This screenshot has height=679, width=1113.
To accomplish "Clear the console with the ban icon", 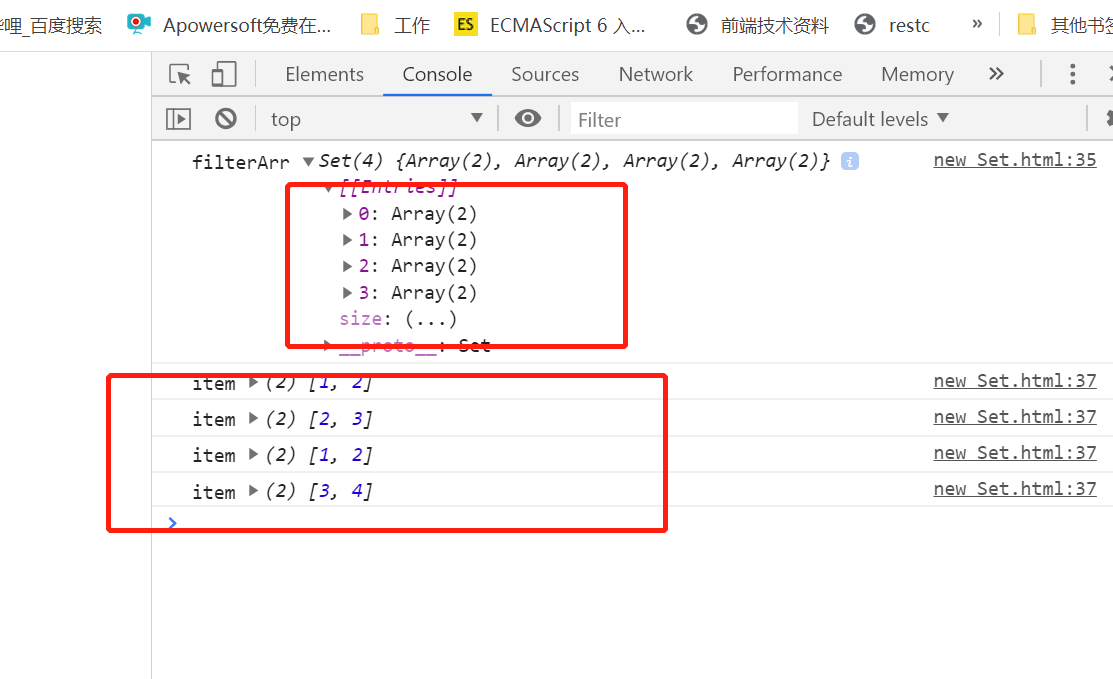I will point(226,118).
